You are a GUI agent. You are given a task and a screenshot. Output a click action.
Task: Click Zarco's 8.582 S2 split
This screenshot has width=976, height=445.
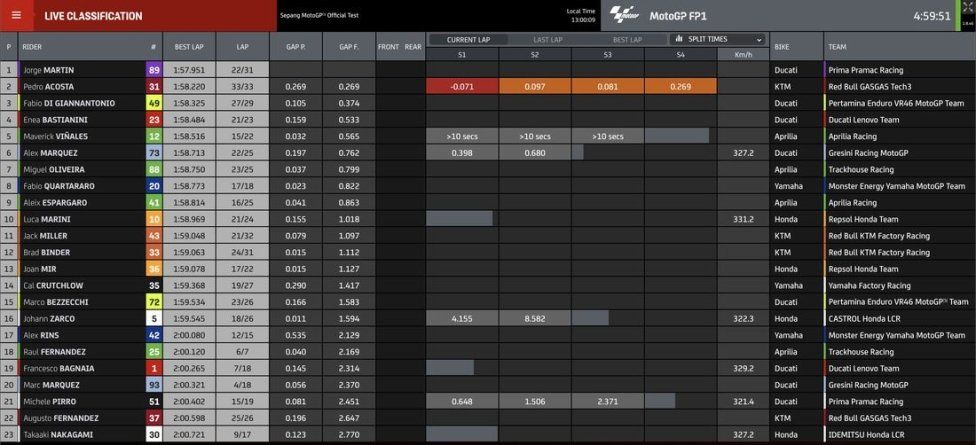pos(535,319)
